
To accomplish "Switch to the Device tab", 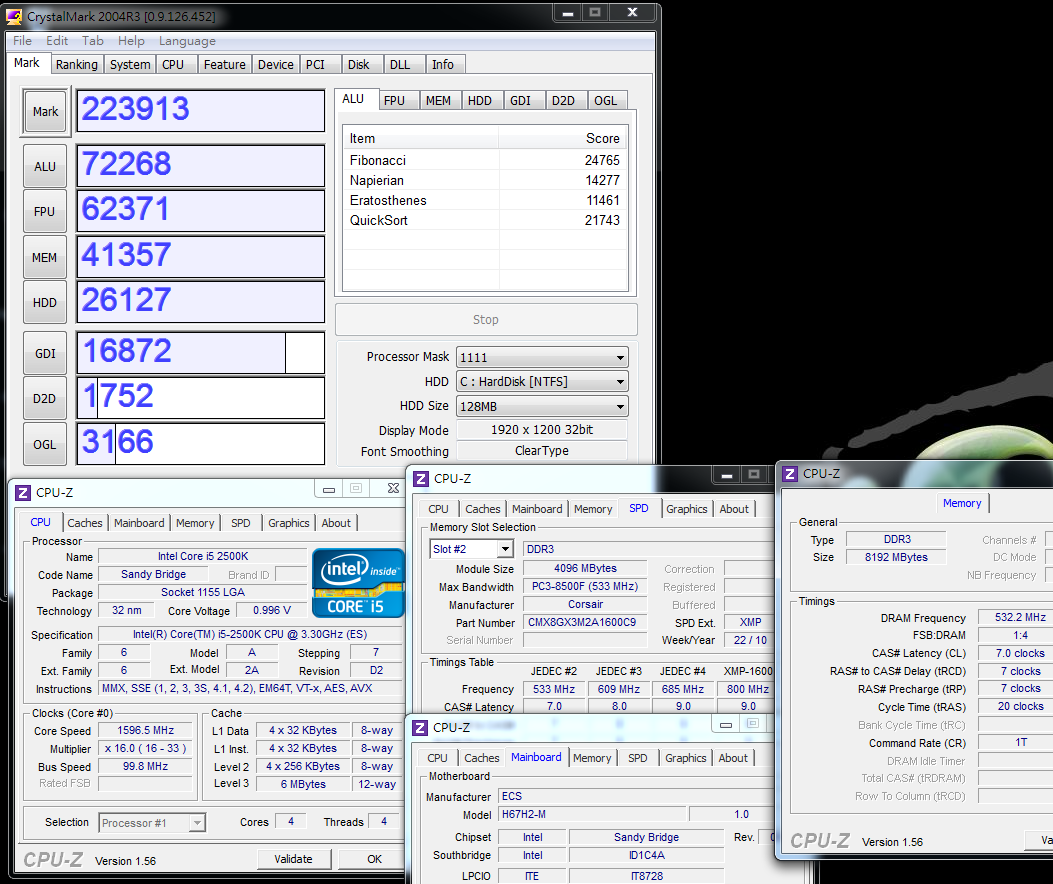I will (275, 64).
